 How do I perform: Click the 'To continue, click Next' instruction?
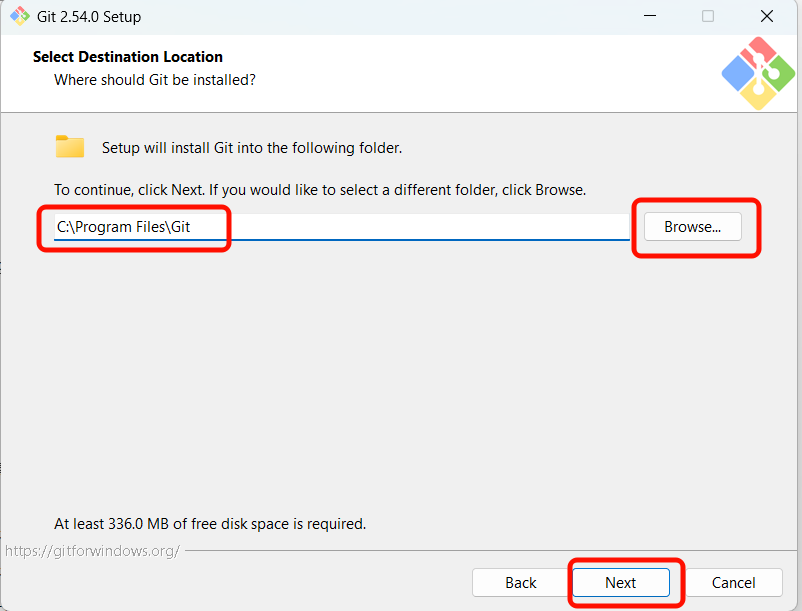click(x=320, y=190)
